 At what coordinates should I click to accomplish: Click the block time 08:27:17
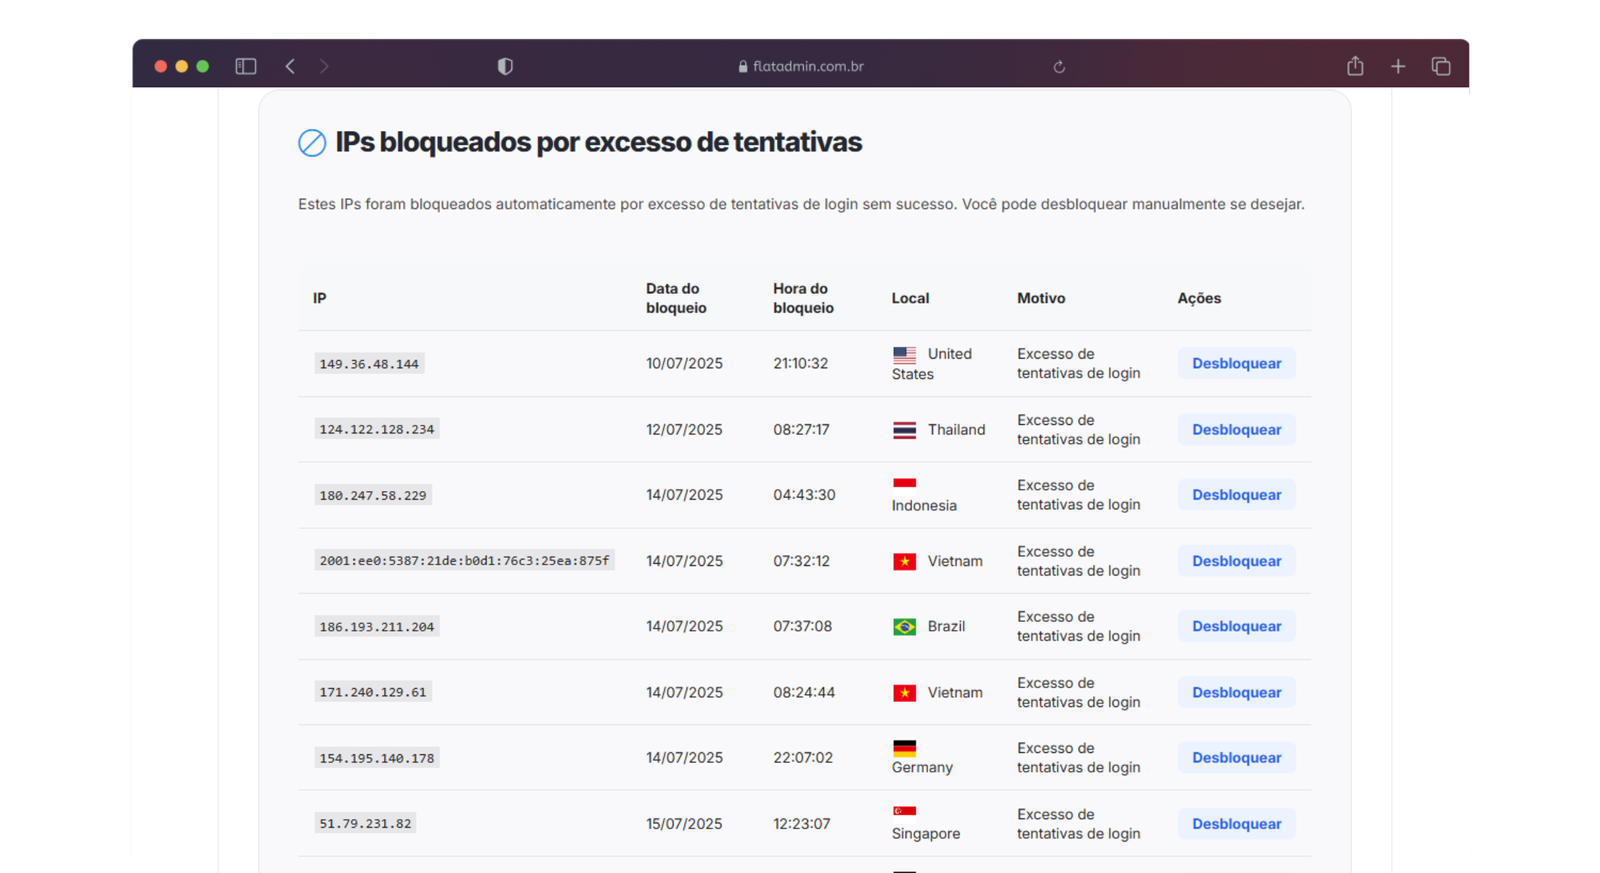click(x=801, y=429)
